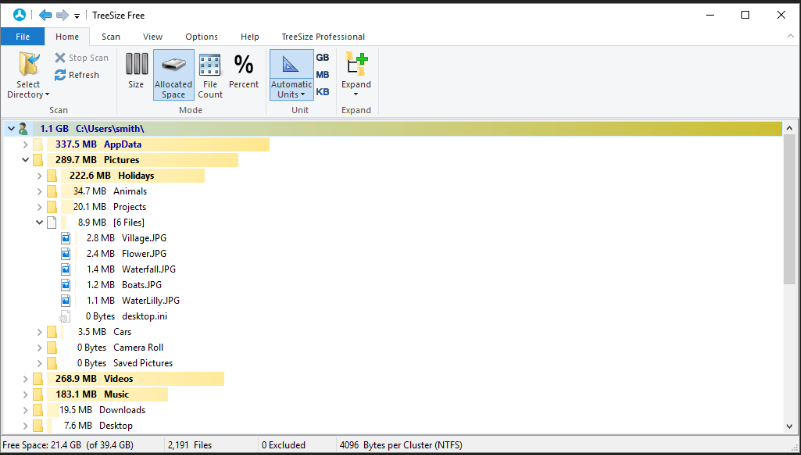
Task: Select the Camera Roll row
Action: coord(393,348)
